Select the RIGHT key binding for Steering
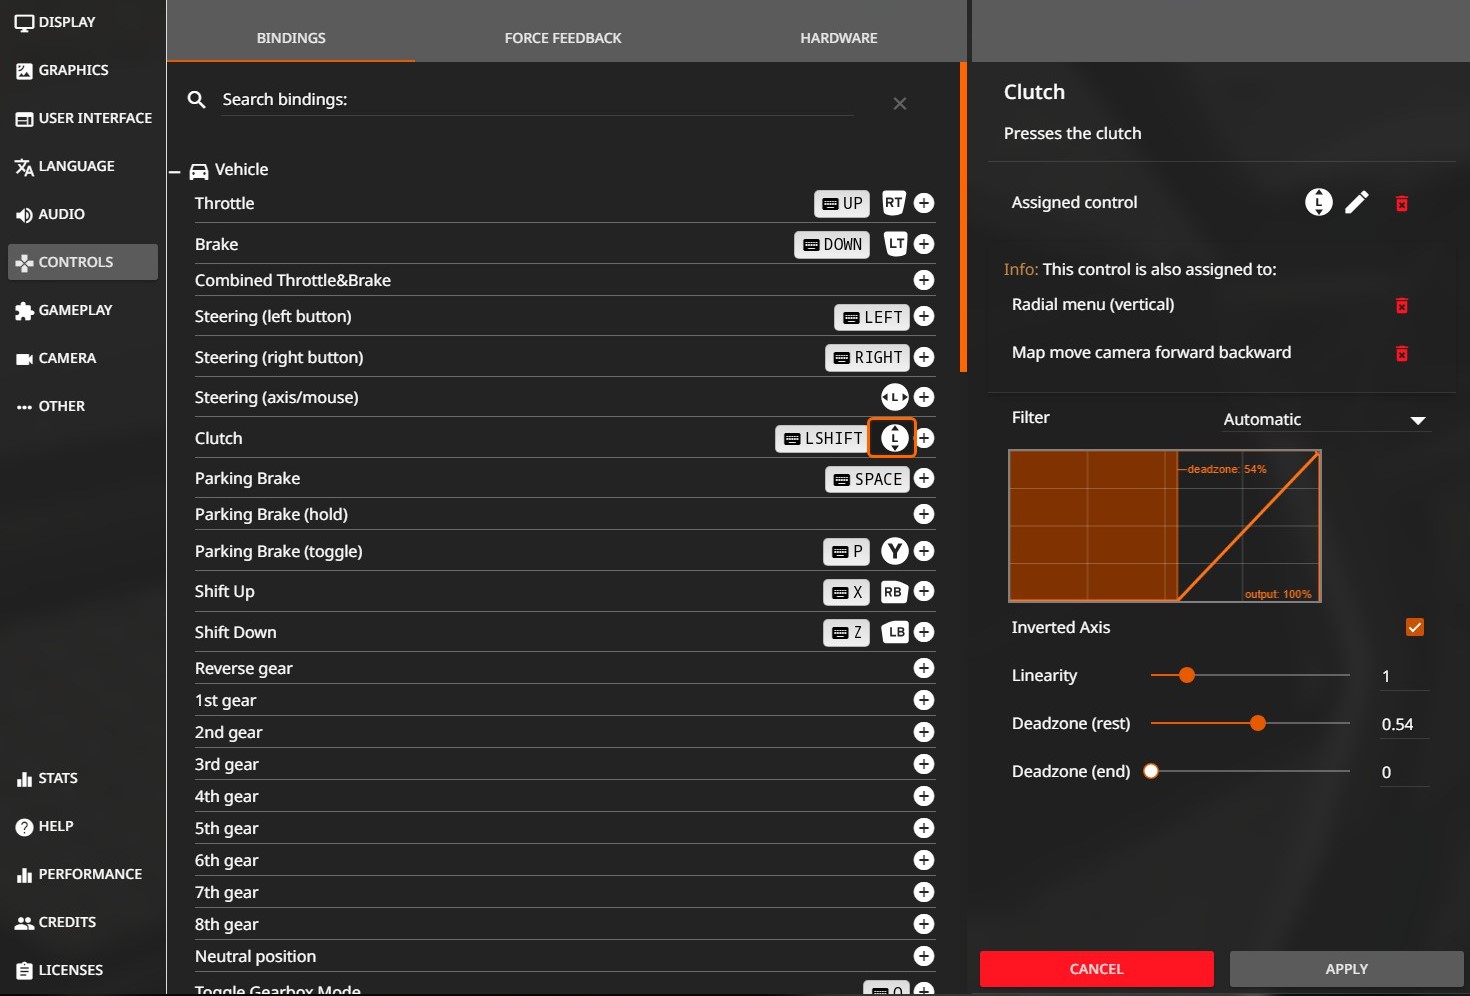 (867, 358)
